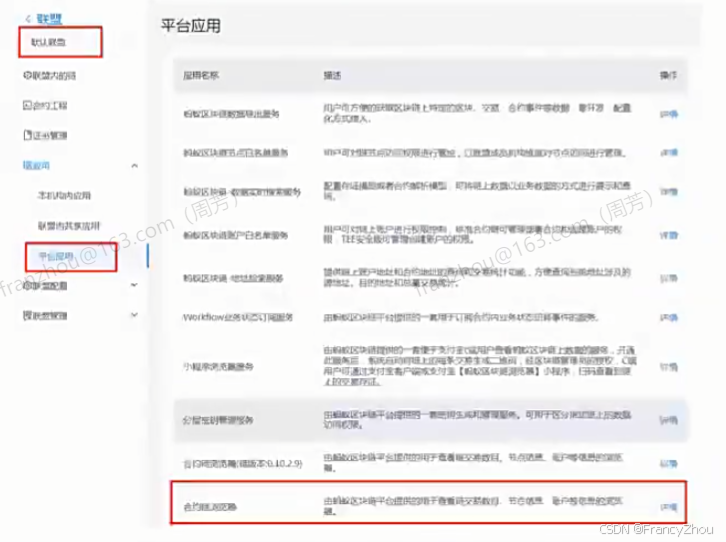Open 详情 for 小程序浏览器服务
Viewport: 726px width, 542px height.
coord(669,367)
